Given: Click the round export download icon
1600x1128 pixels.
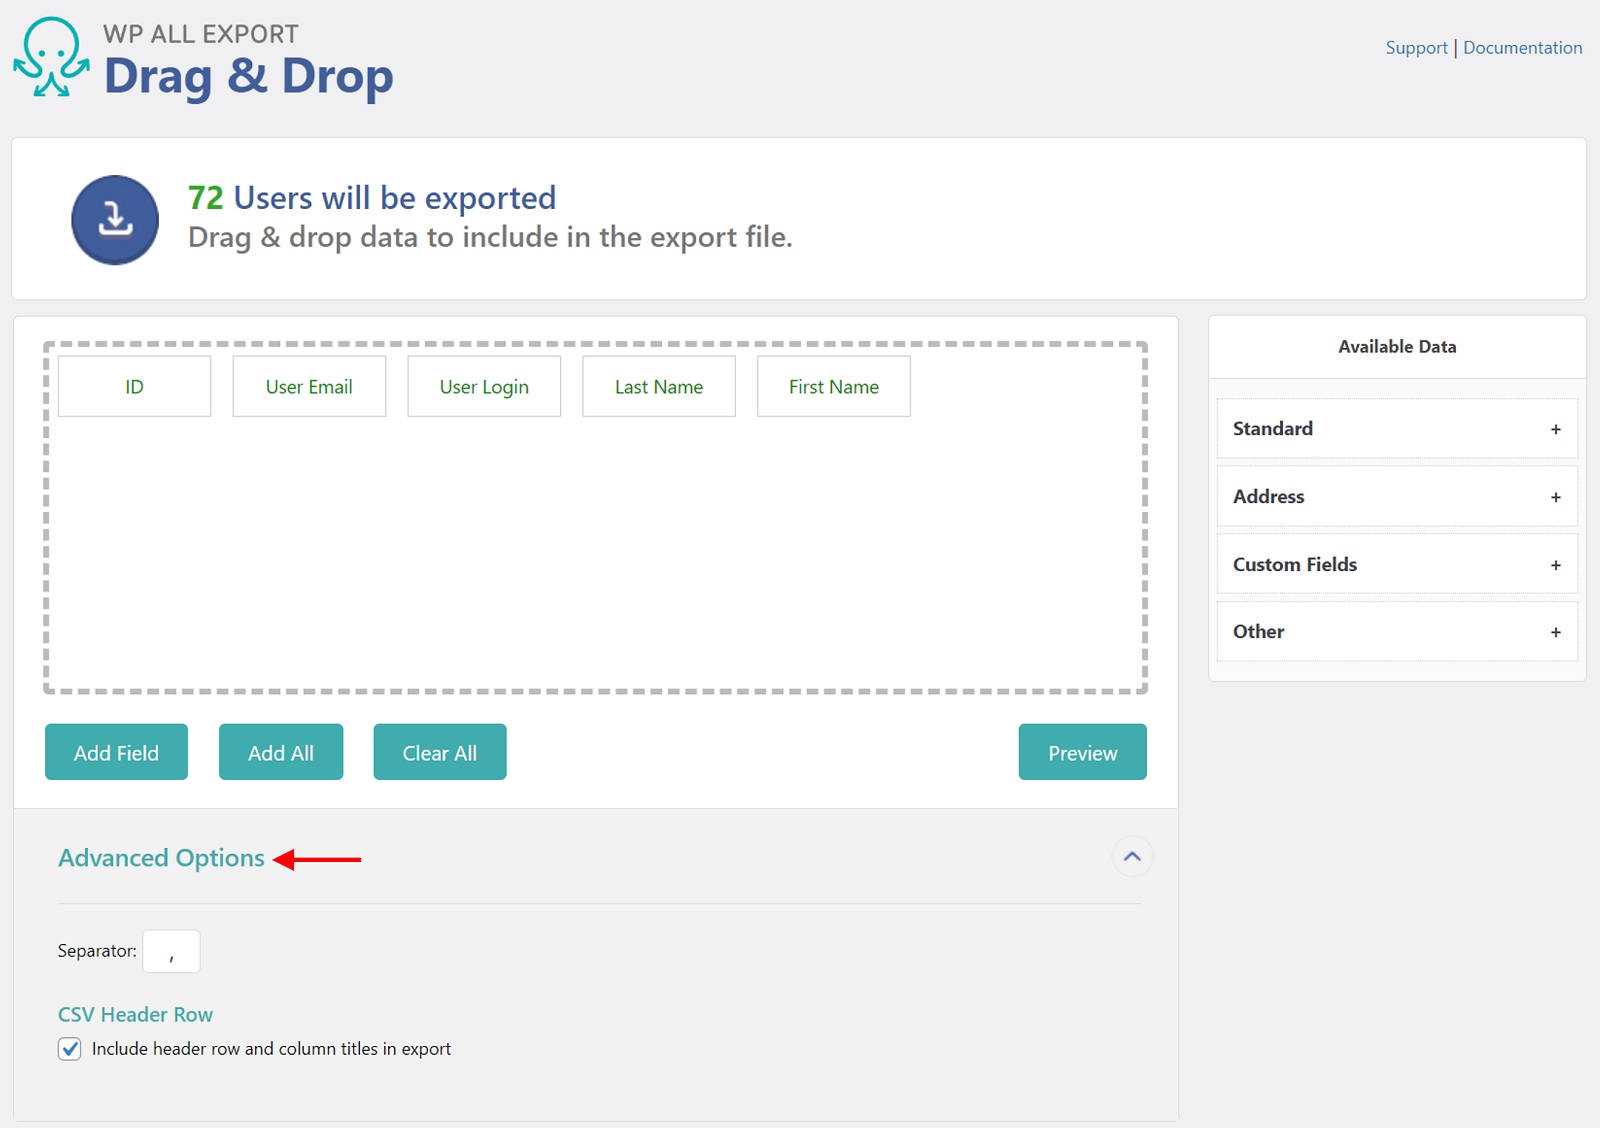Looking at the screenshot, I should (115, 219).
